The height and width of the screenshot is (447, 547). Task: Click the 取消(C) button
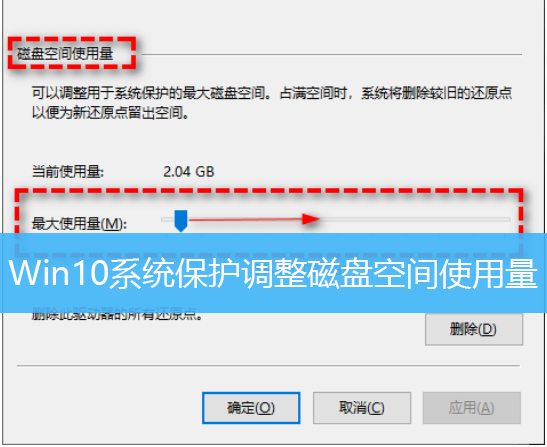coord(362,408)
